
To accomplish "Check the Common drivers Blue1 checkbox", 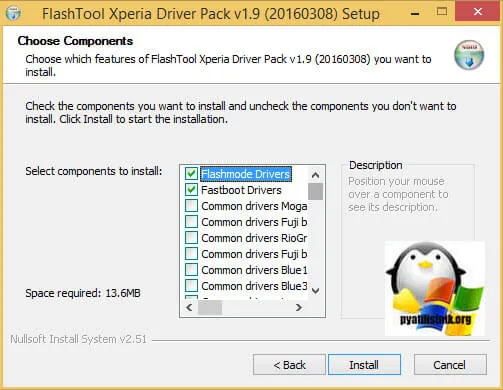I will pos(191,270).
